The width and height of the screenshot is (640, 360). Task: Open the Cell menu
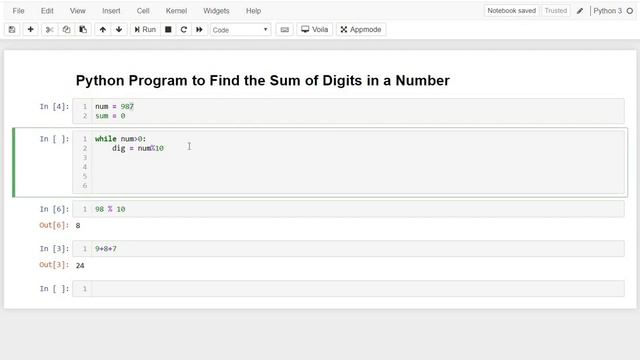[x=143, y=11]
